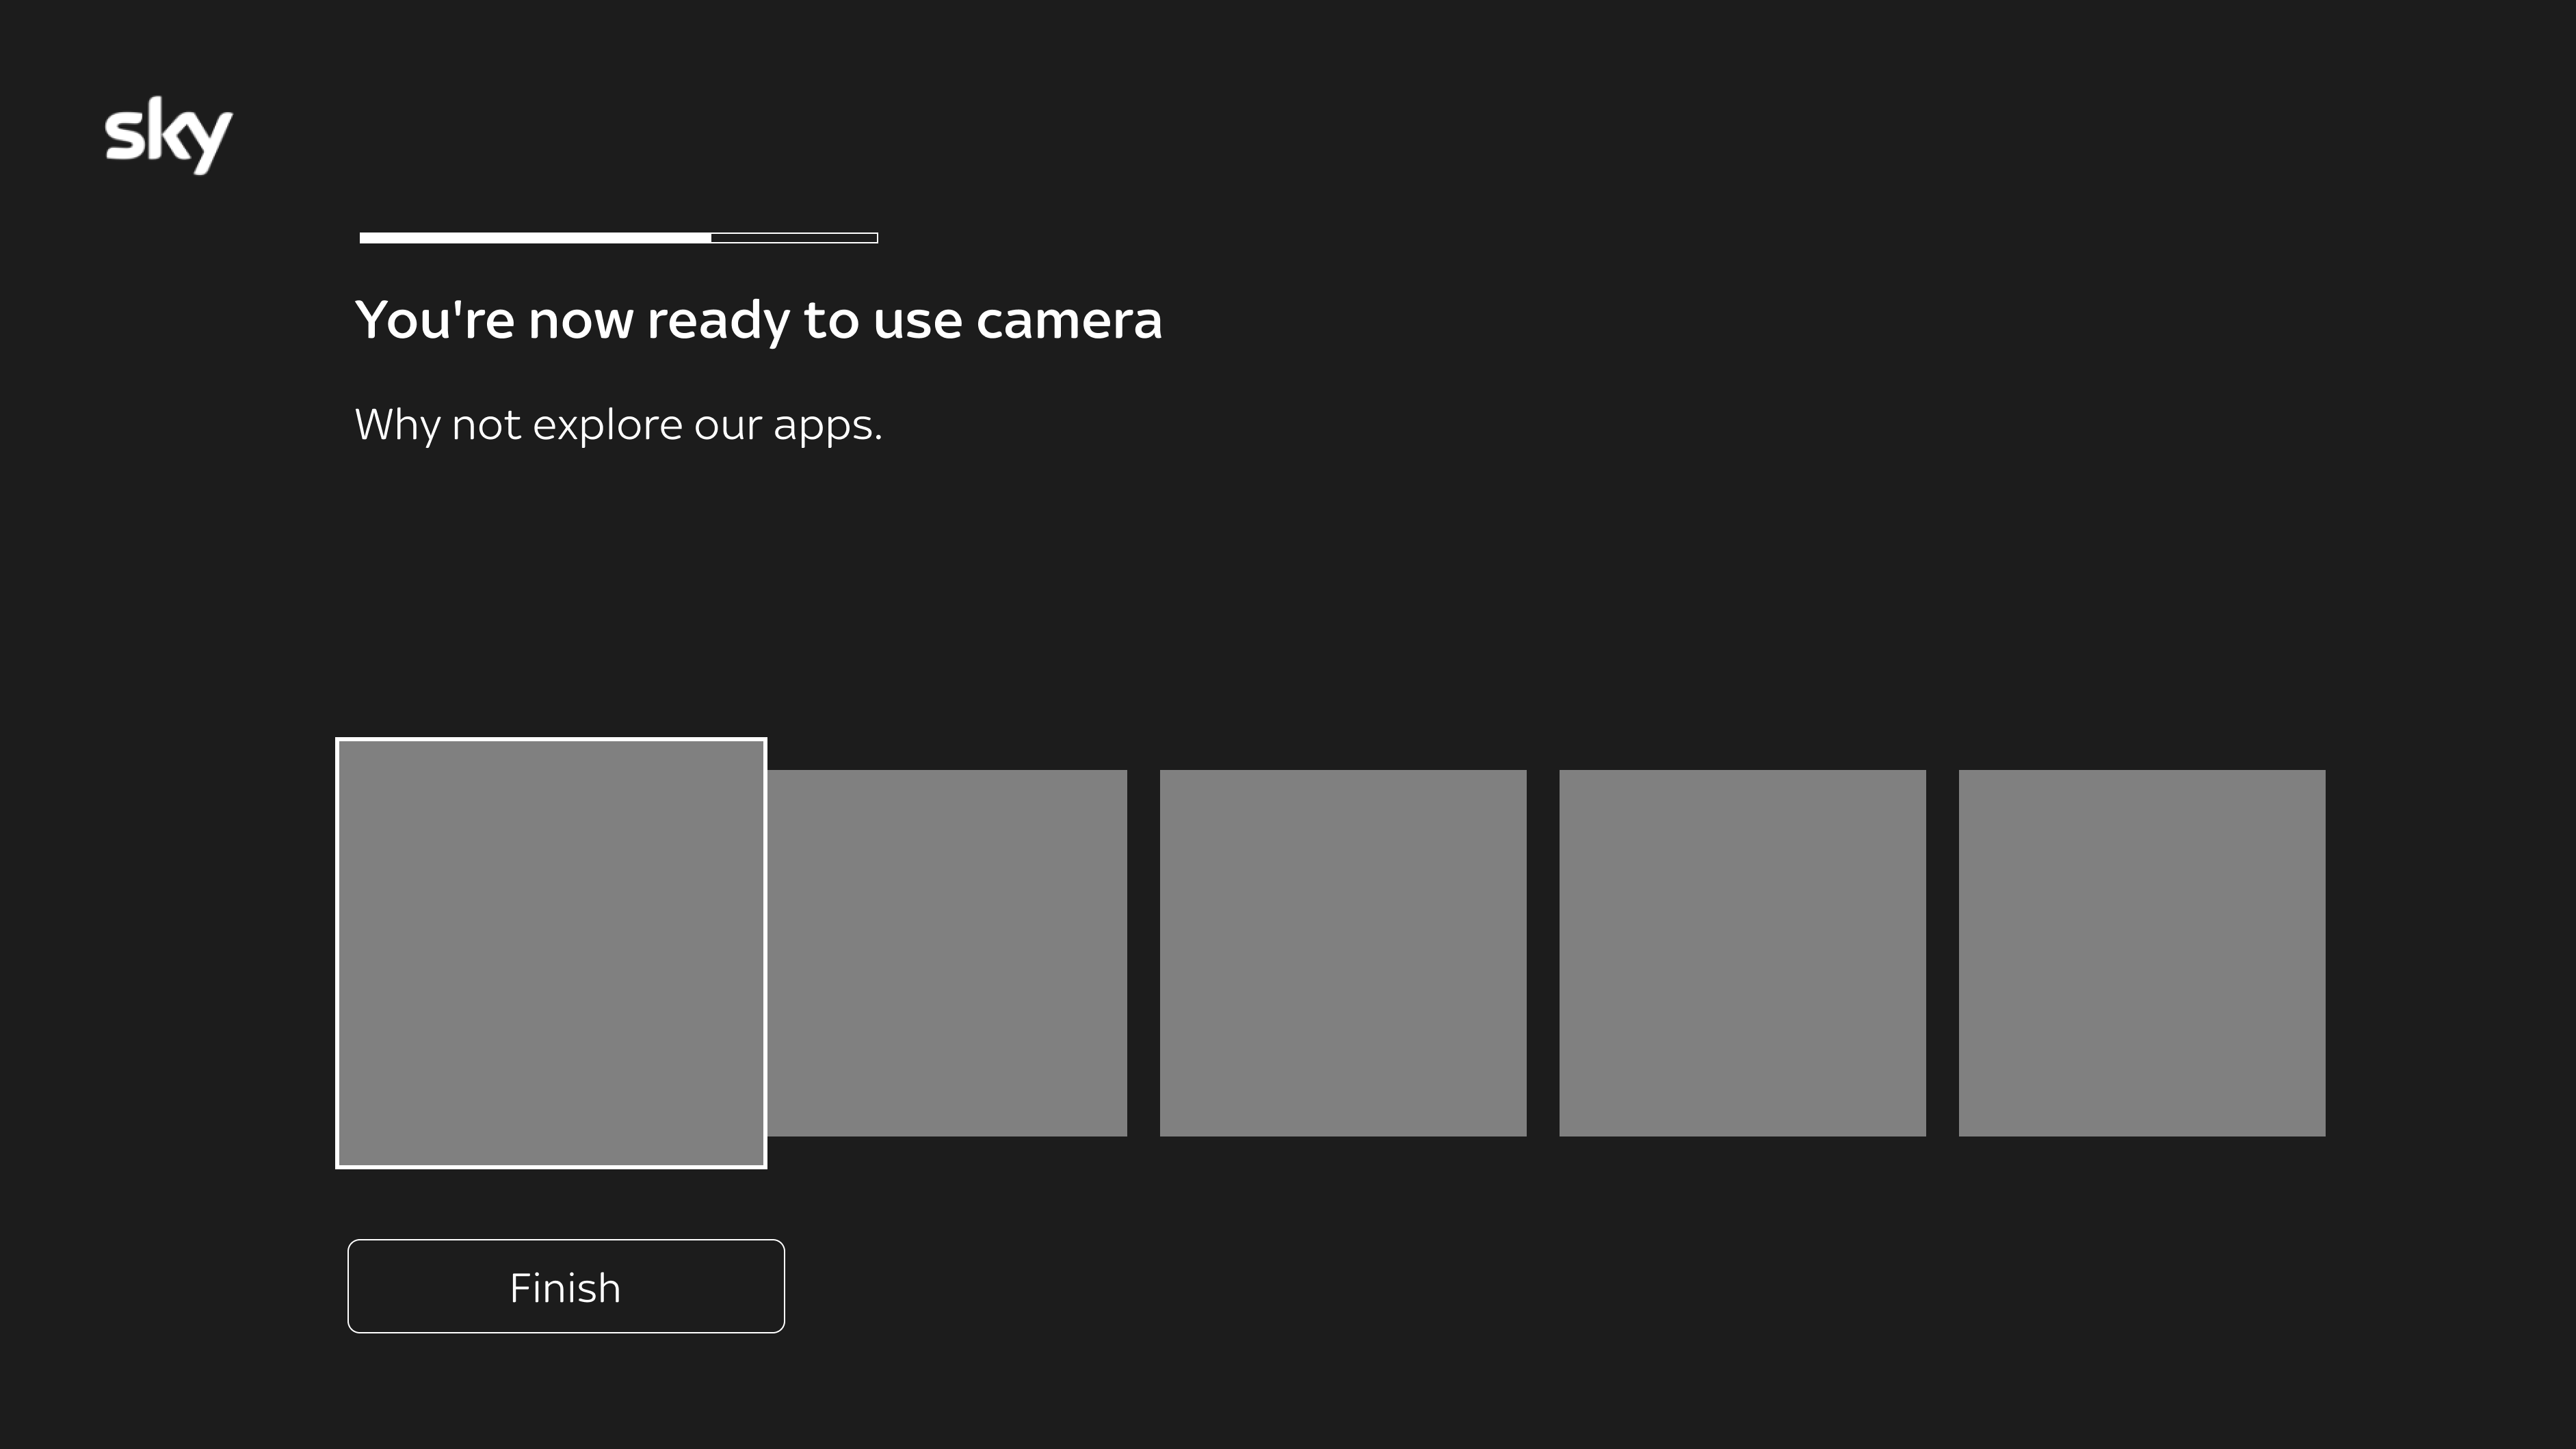Choose the fourth app tile
The image size is (2576, 1449).
tap(1742, 953)
